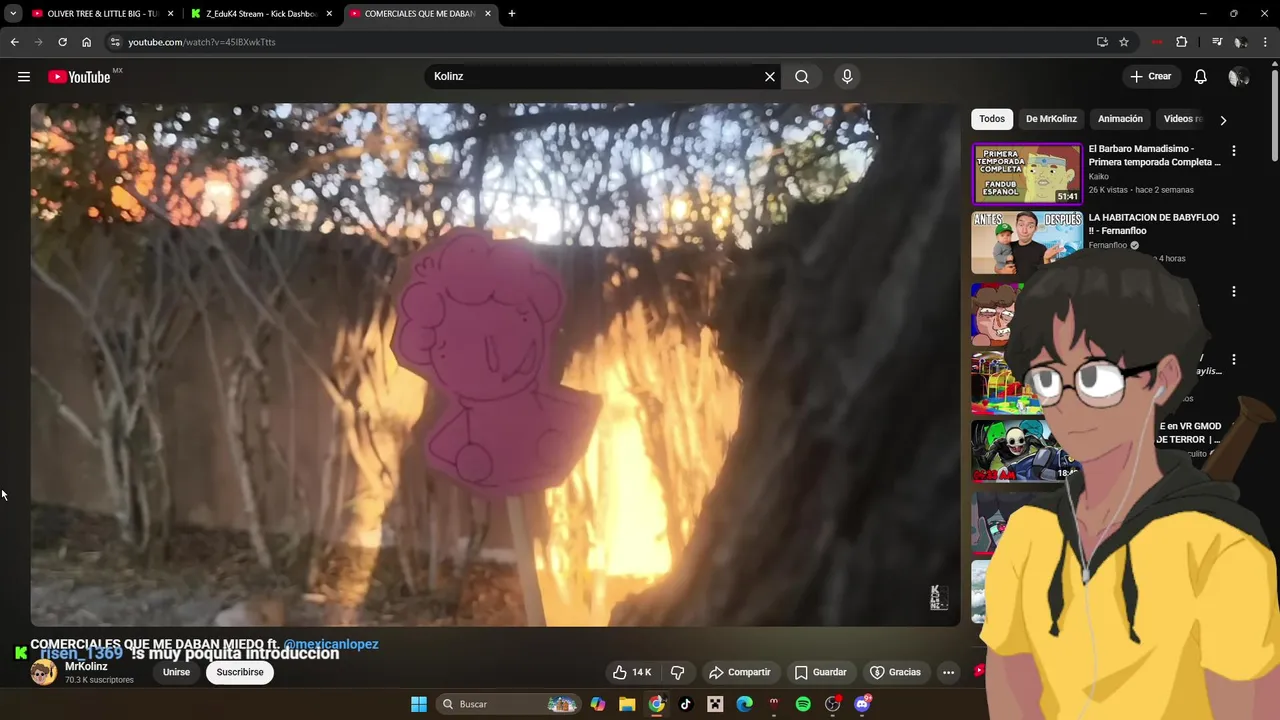Open options for El Barbaro Mamadisimo video
This screenshot has width=1280, height=720.
click(1234, 151)
